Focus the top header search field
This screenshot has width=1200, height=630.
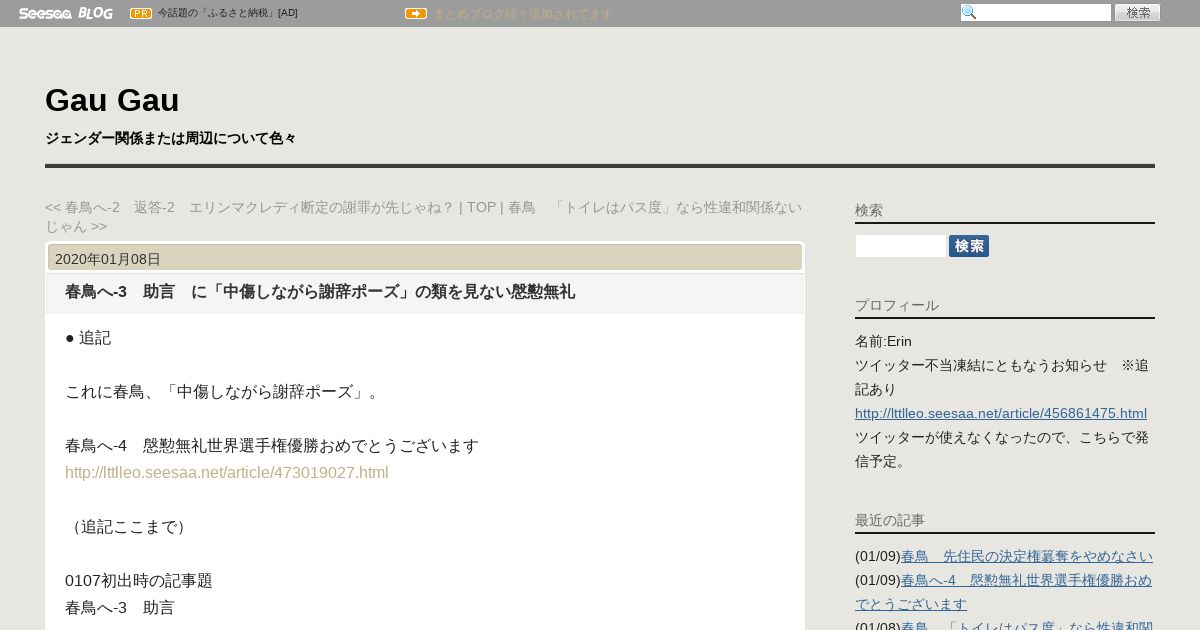click(x=1036, y=12)
